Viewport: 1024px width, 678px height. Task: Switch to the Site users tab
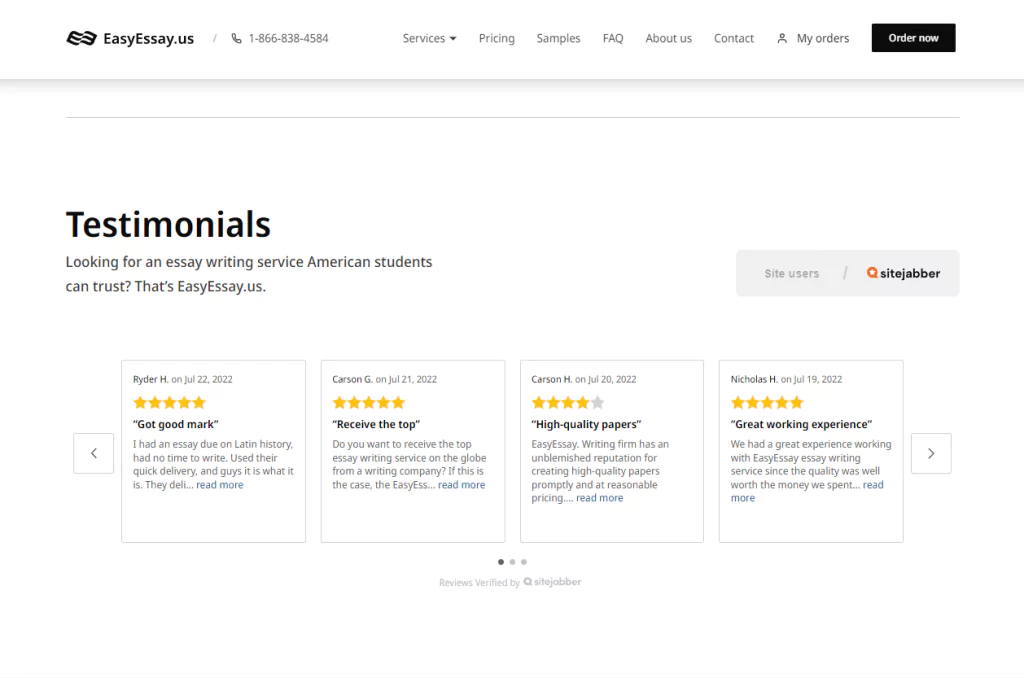click(x=792, y=273)
